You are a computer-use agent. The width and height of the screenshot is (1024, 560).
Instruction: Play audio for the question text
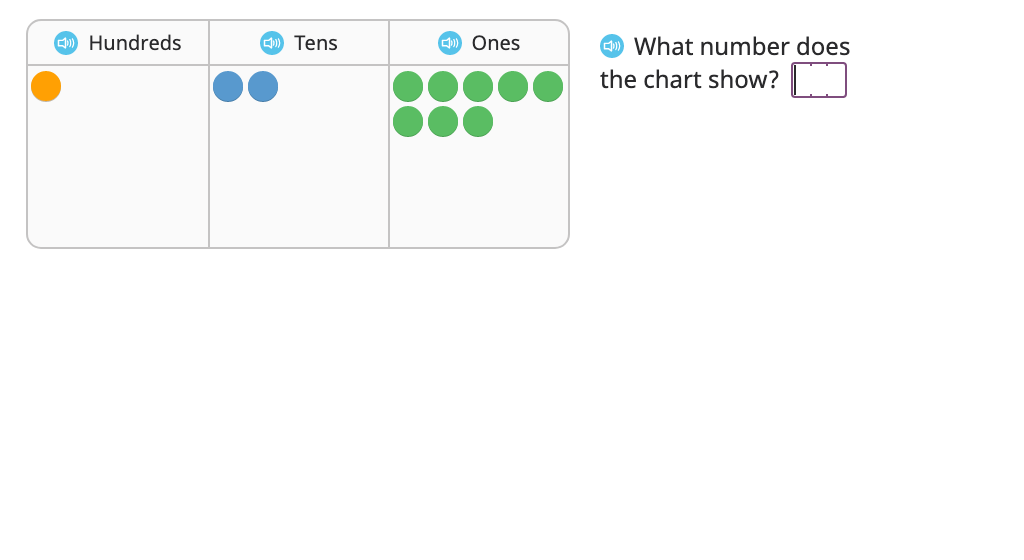point(612,46)
